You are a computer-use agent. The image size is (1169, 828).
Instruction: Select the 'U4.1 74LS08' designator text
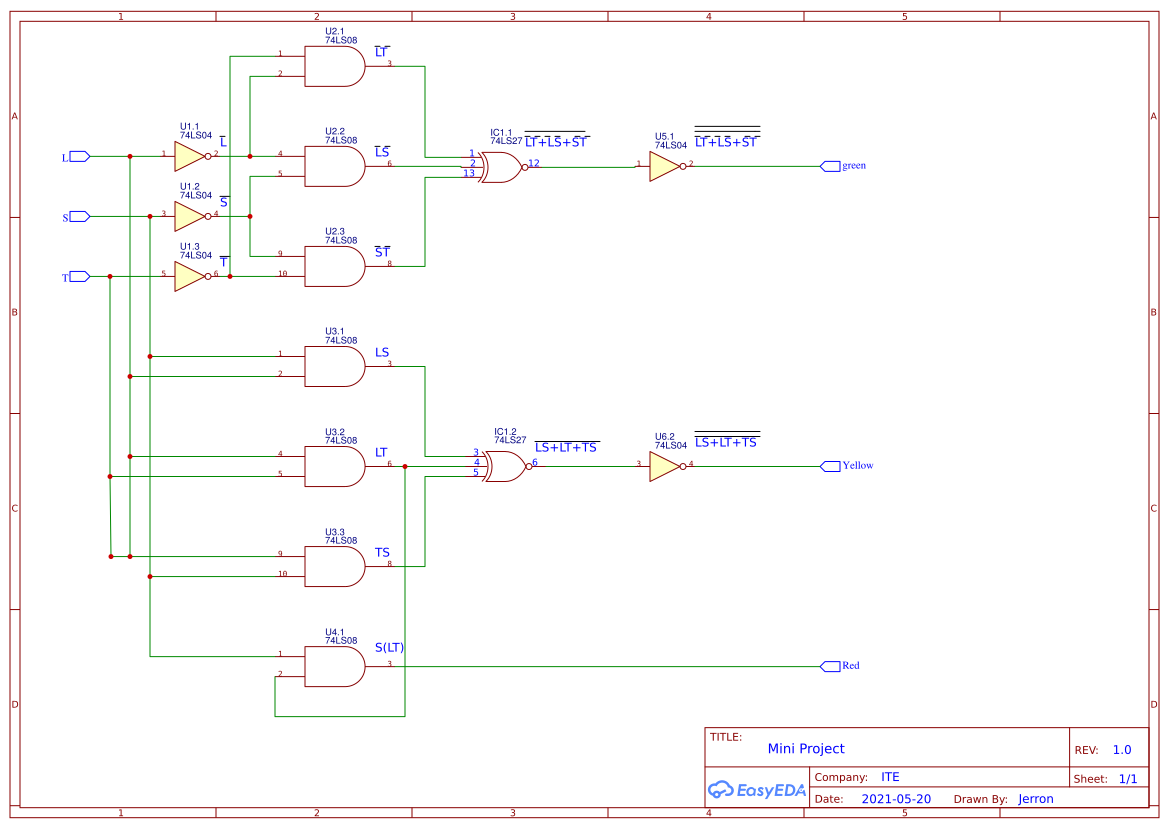(341, 636)
